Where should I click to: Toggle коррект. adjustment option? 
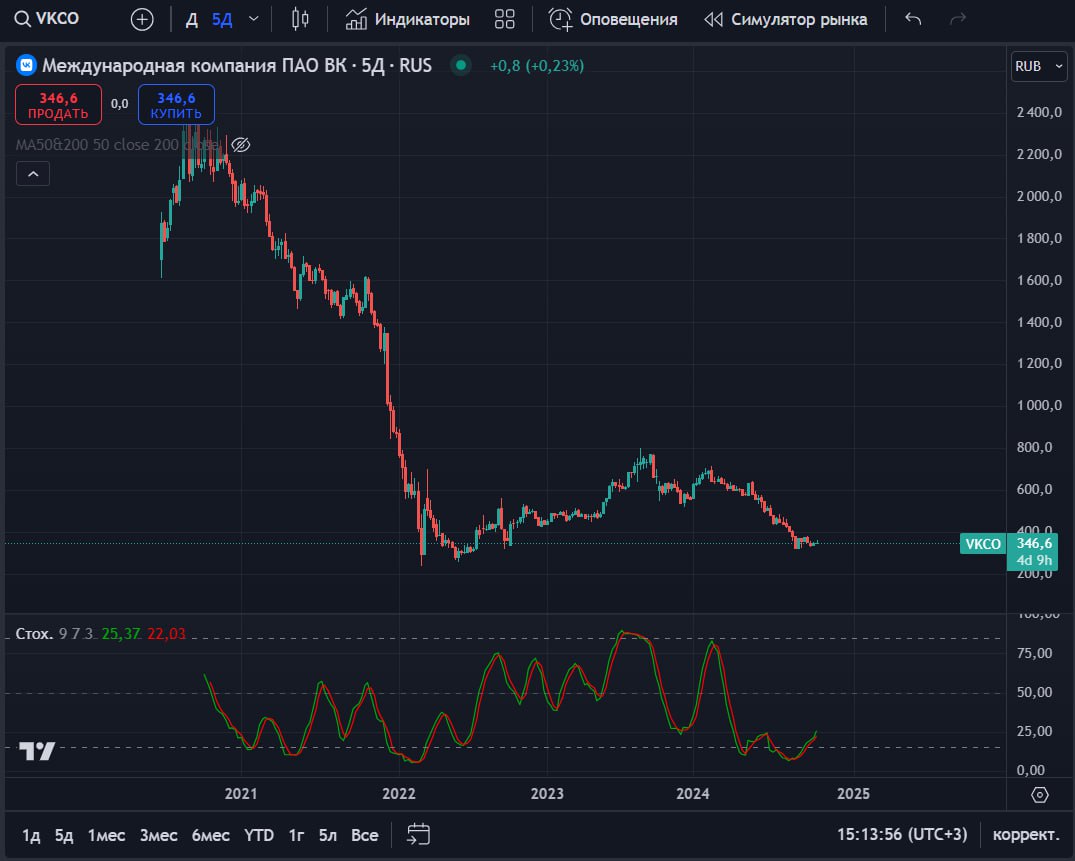coord(1026,834)
